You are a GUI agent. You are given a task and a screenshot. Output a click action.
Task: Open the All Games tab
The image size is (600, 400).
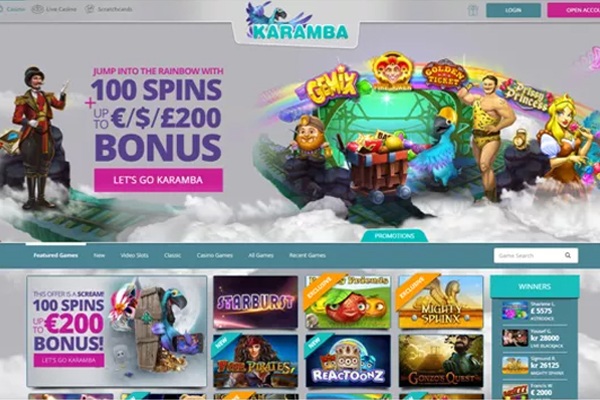261,255
